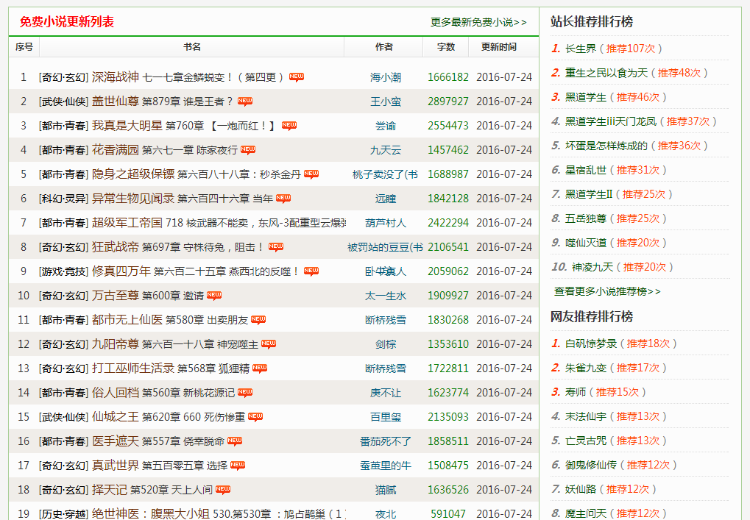Open user-recommended novel 朱雀九变

point(585,368)
